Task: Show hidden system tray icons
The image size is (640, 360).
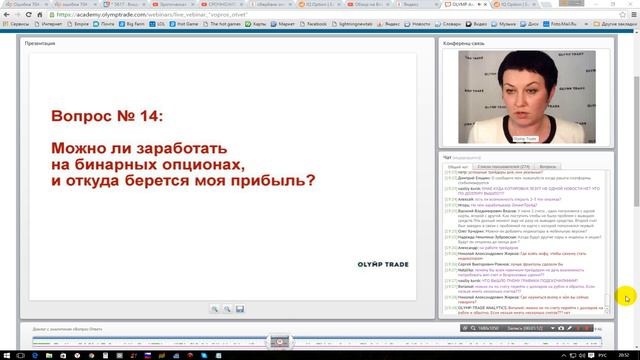Action: 564,356
